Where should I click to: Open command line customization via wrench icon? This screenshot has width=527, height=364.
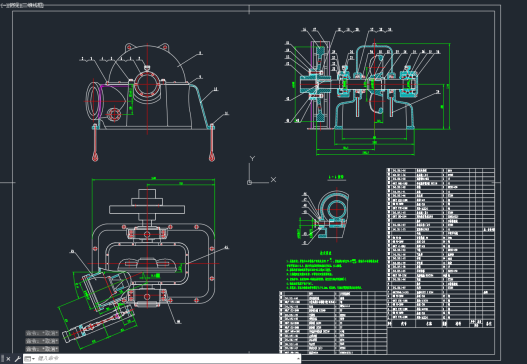click(17, 359)
